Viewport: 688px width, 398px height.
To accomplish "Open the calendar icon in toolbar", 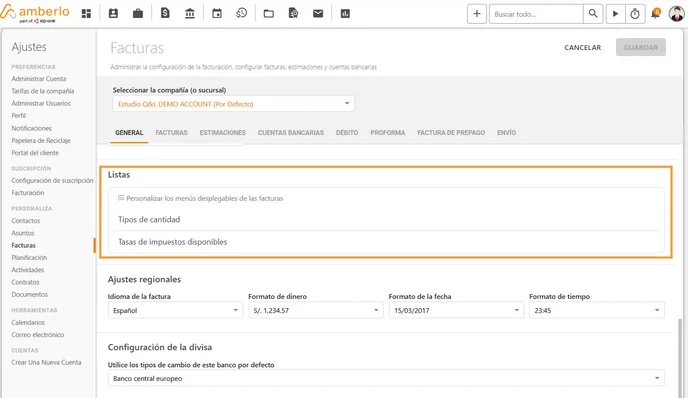I will coord(217,14).
